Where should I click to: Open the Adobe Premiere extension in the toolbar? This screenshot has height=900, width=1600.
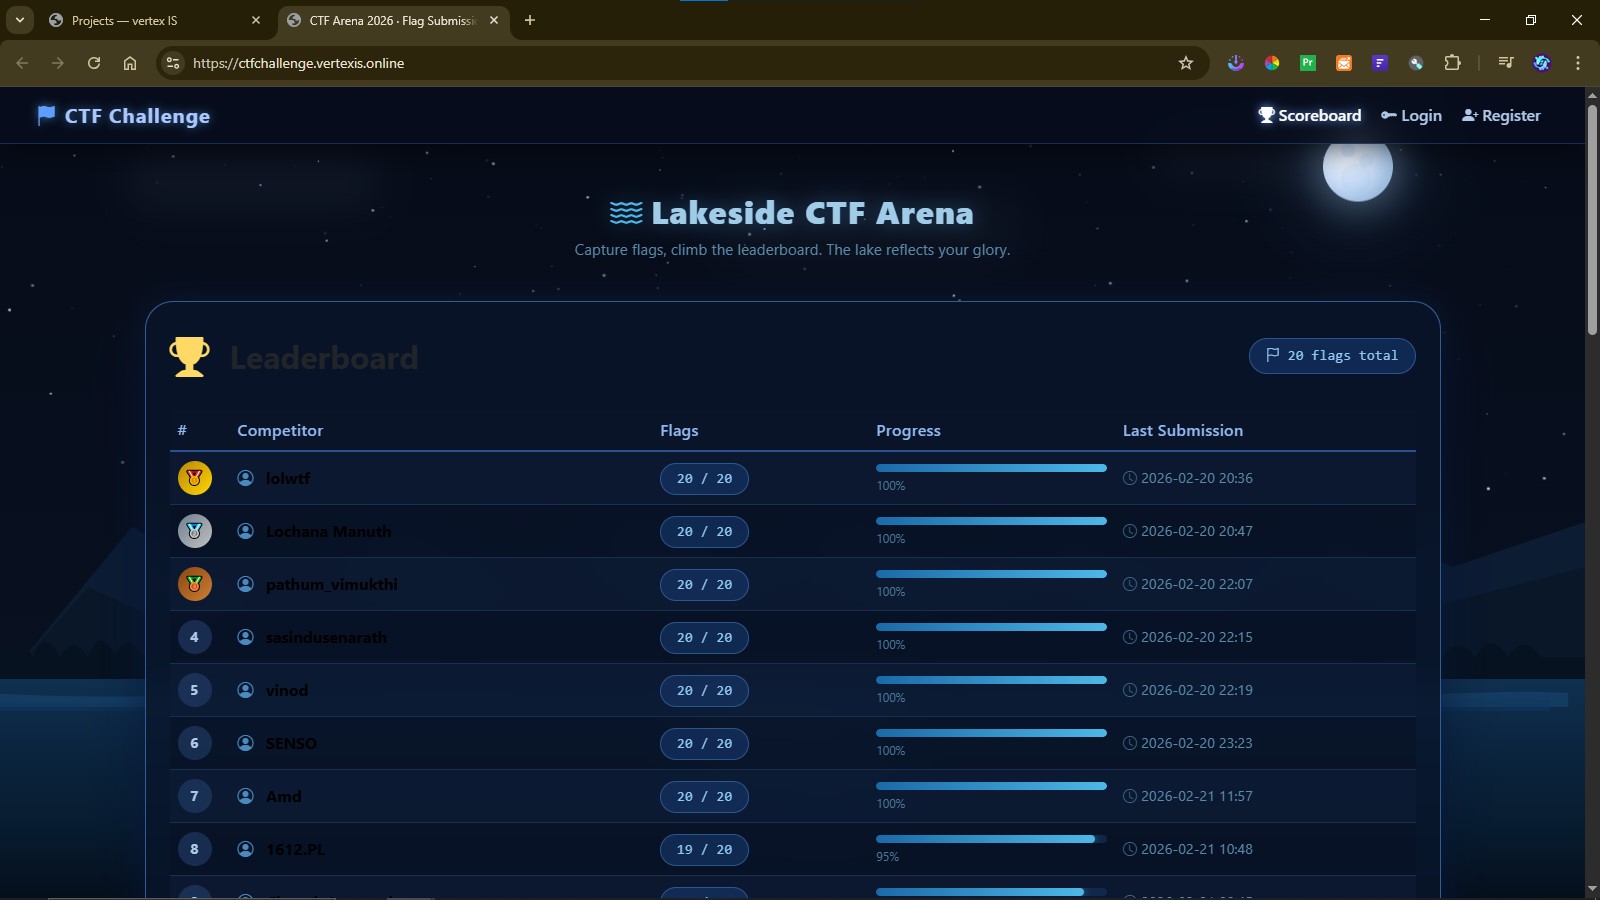(1308, 63)
